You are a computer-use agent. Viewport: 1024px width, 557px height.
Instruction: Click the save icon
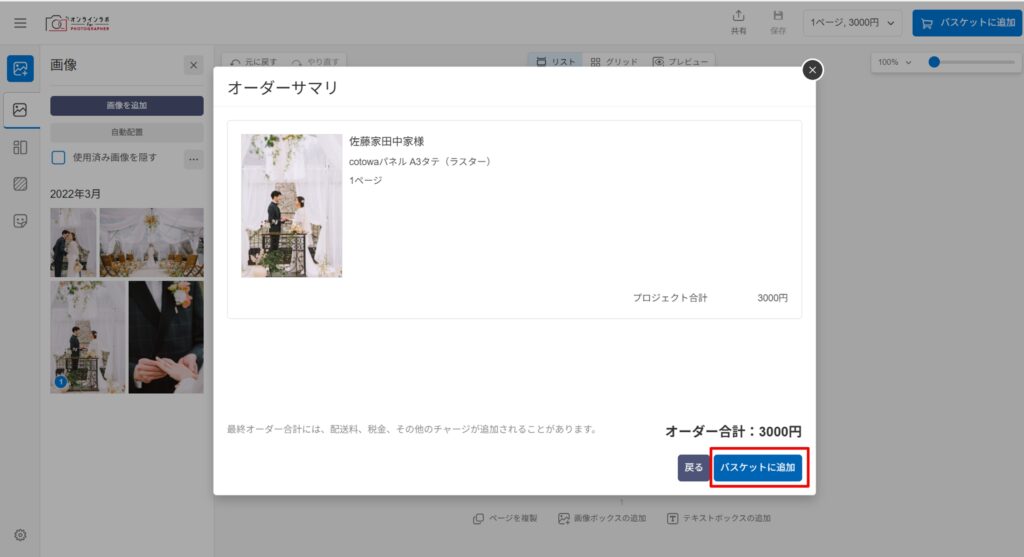point(777,22)
